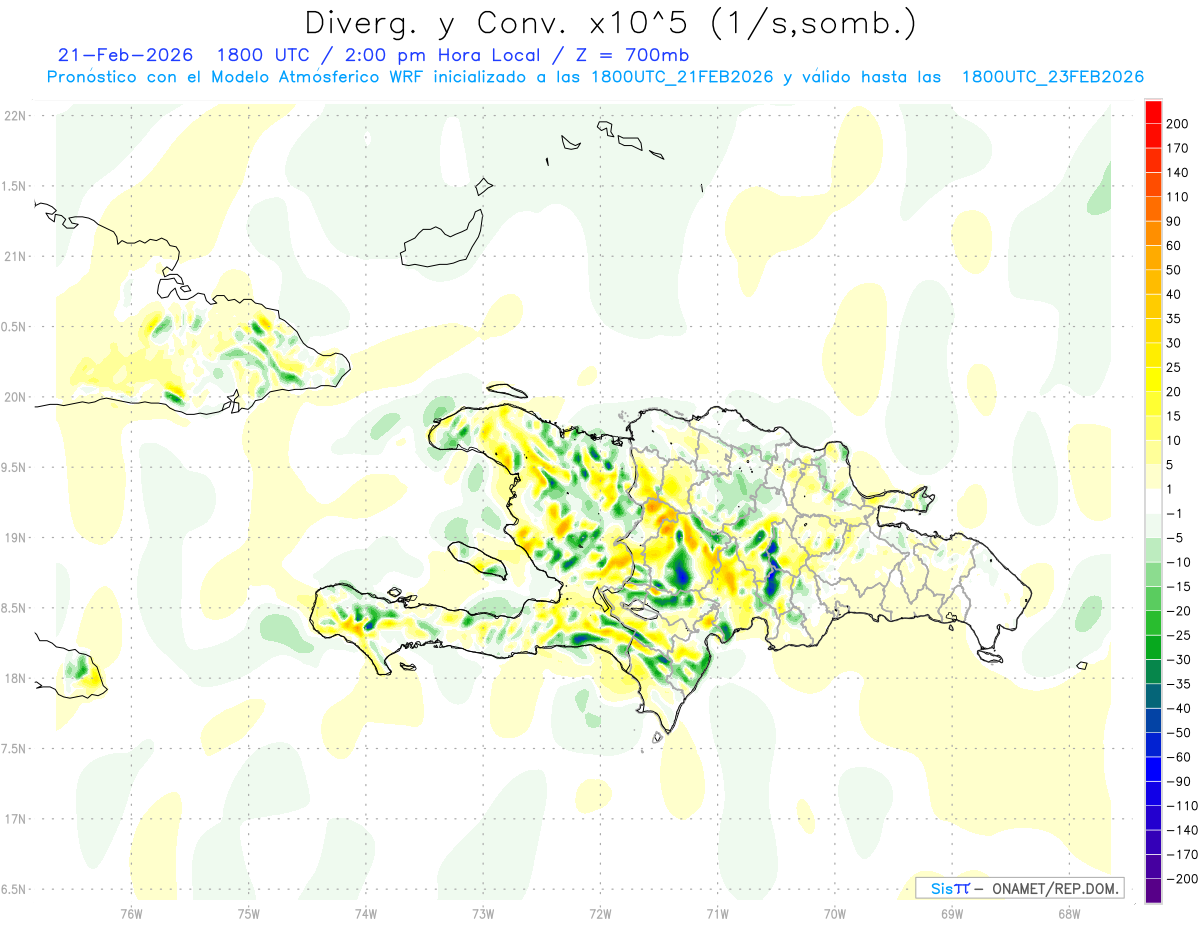This screenshot has height=927, width=1200.
Task: Click the '75W' longitude label
Action: [249, 913]
